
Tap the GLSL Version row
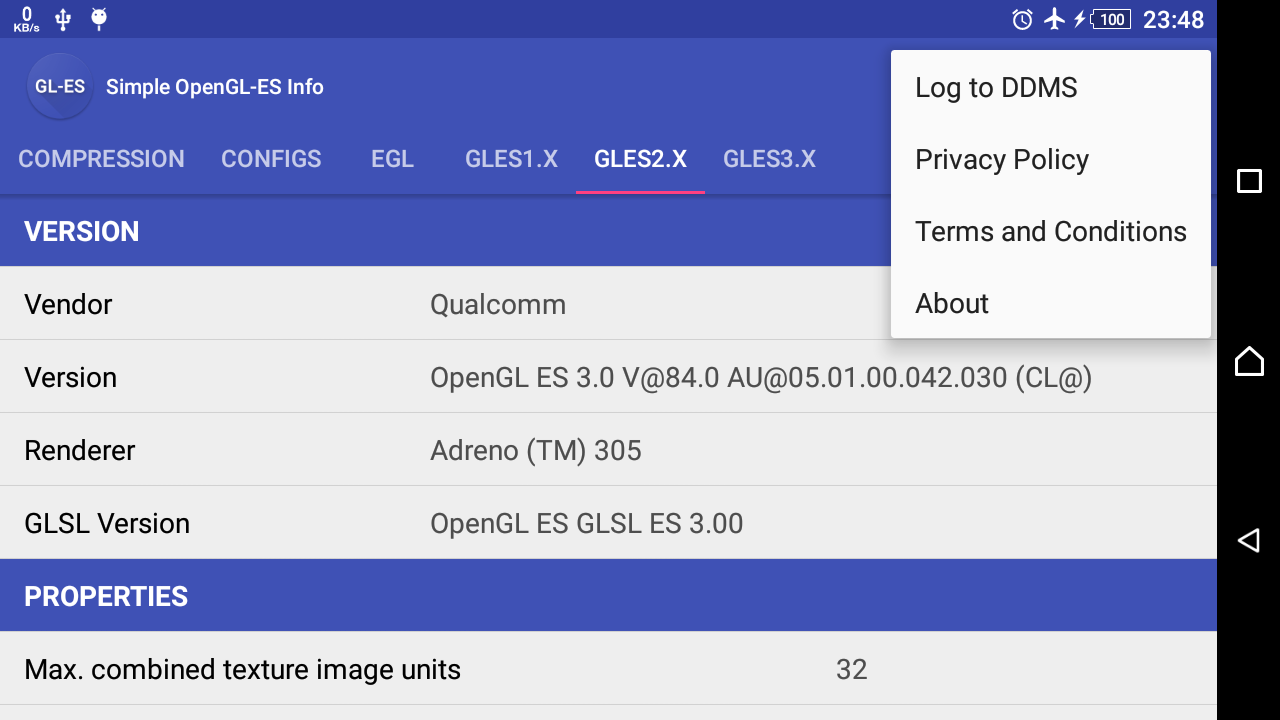click(608, 523)
